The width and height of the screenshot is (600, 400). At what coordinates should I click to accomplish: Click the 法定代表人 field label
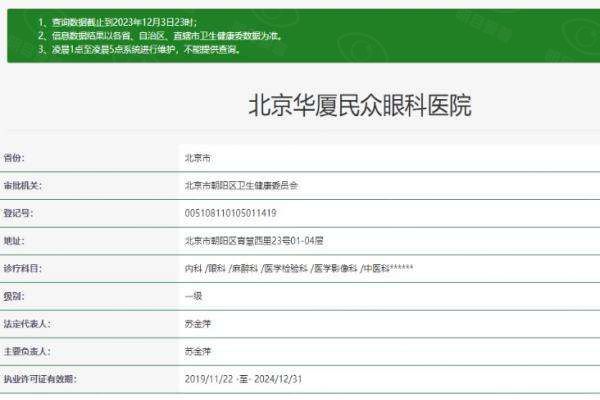(x=27, y=323)
